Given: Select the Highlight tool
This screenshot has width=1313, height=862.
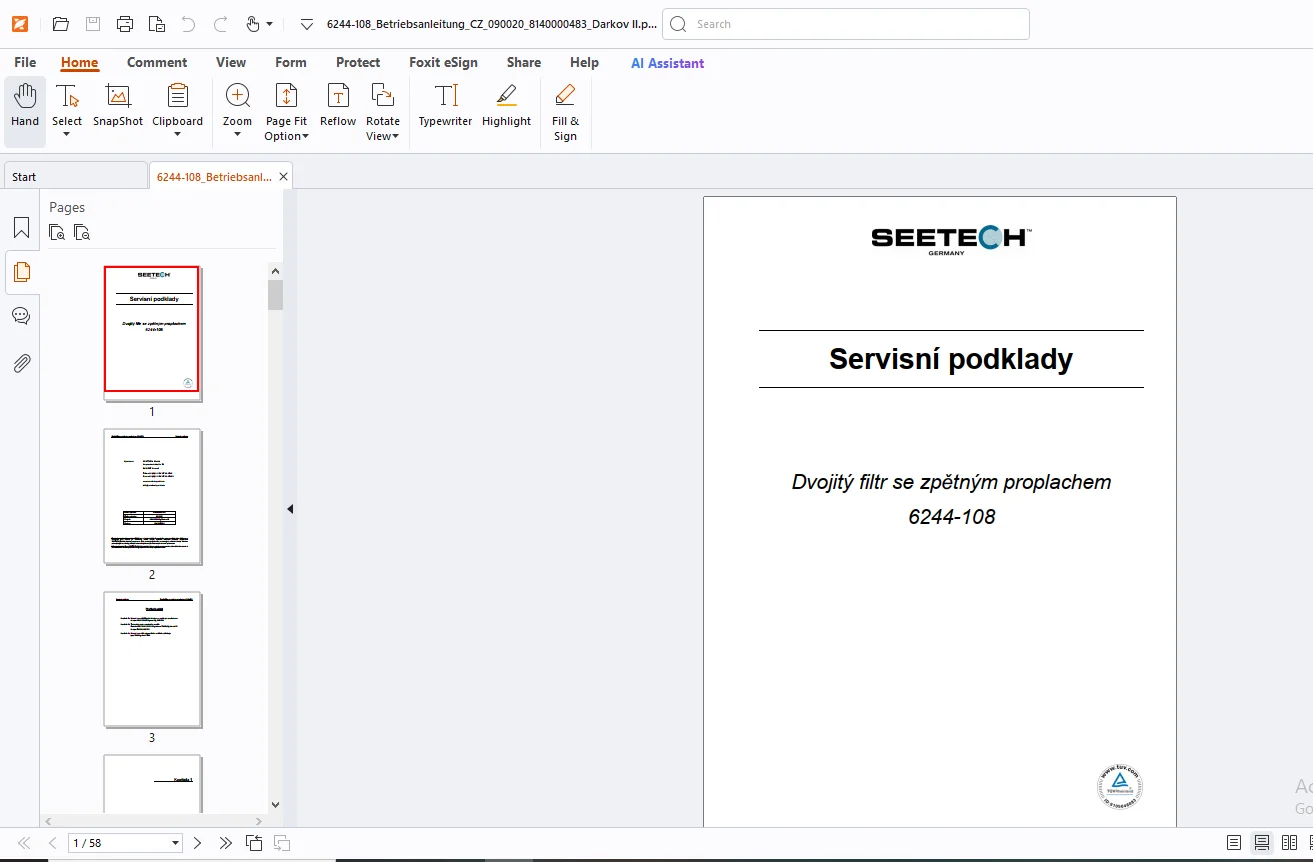Looking at the screenshot, I should tap(507, 105).
